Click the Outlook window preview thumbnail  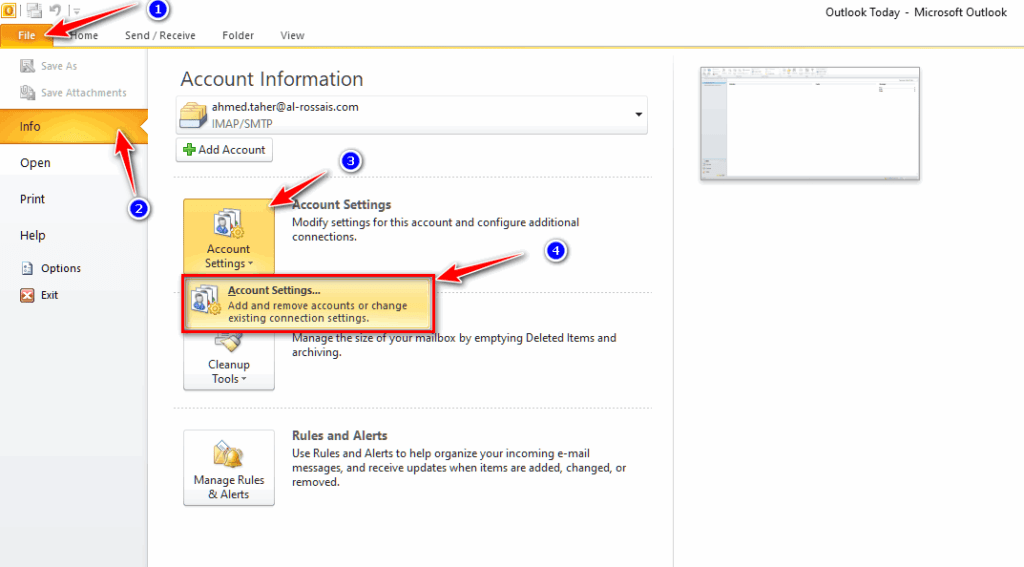point(810,124)
